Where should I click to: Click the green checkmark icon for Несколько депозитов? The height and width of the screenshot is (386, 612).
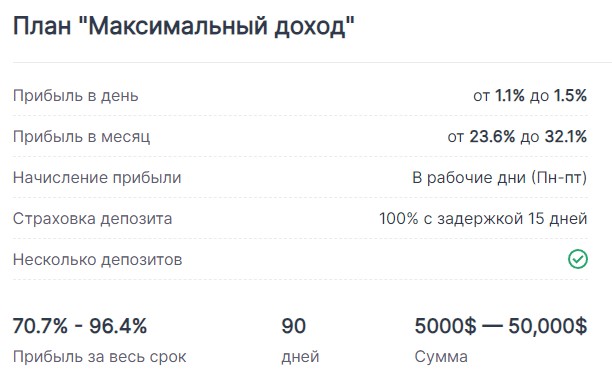coord(578,259)
